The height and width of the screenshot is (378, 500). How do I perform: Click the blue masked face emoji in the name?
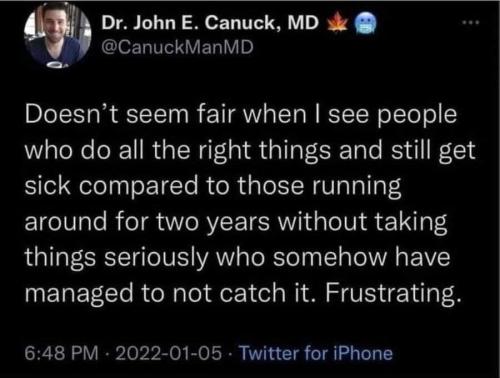click(x=364, y=24)
